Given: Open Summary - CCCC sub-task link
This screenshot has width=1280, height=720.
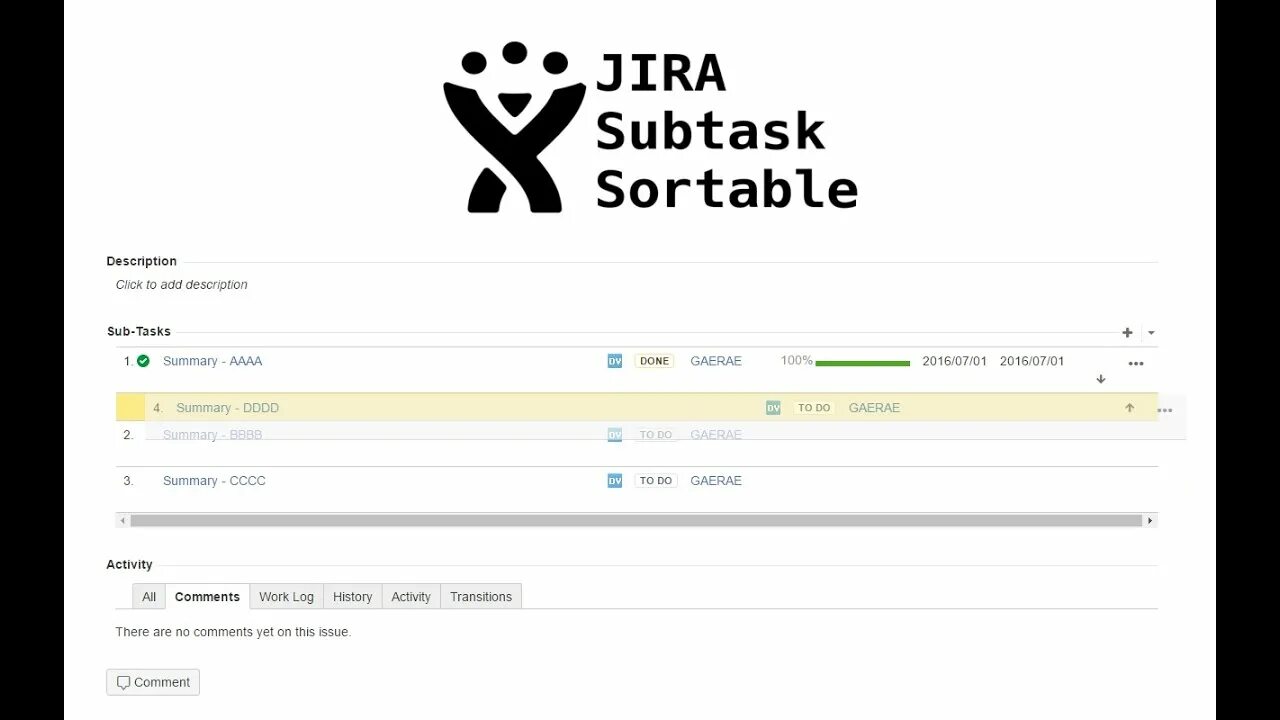Looking at the screenshot, I should [214, 481].
